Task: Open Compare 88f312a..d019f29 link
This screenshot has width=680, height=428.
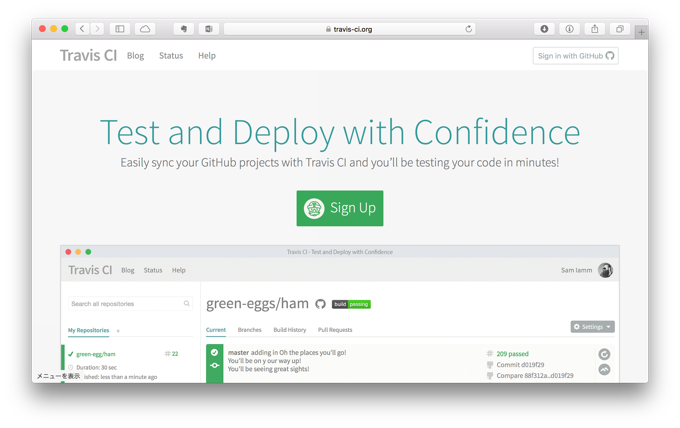Action: click(x=535, y=376)
